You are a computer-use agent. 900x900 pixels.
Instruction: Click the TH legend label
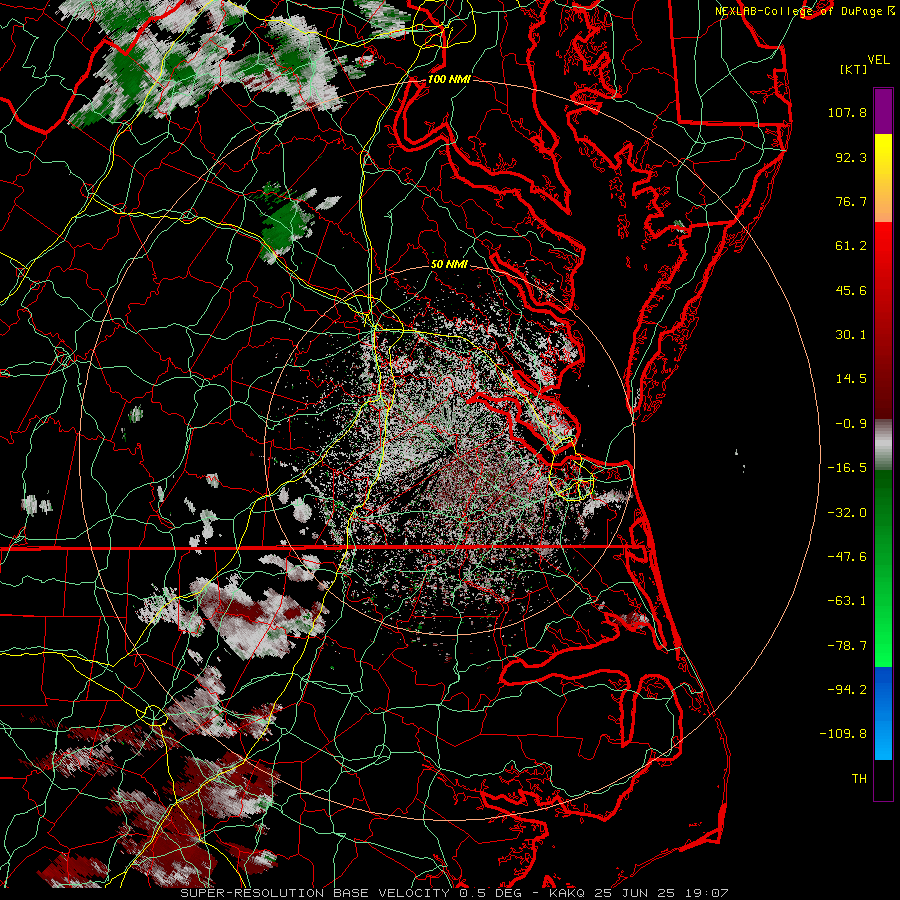pyautogui.click(x=859, y=779)
